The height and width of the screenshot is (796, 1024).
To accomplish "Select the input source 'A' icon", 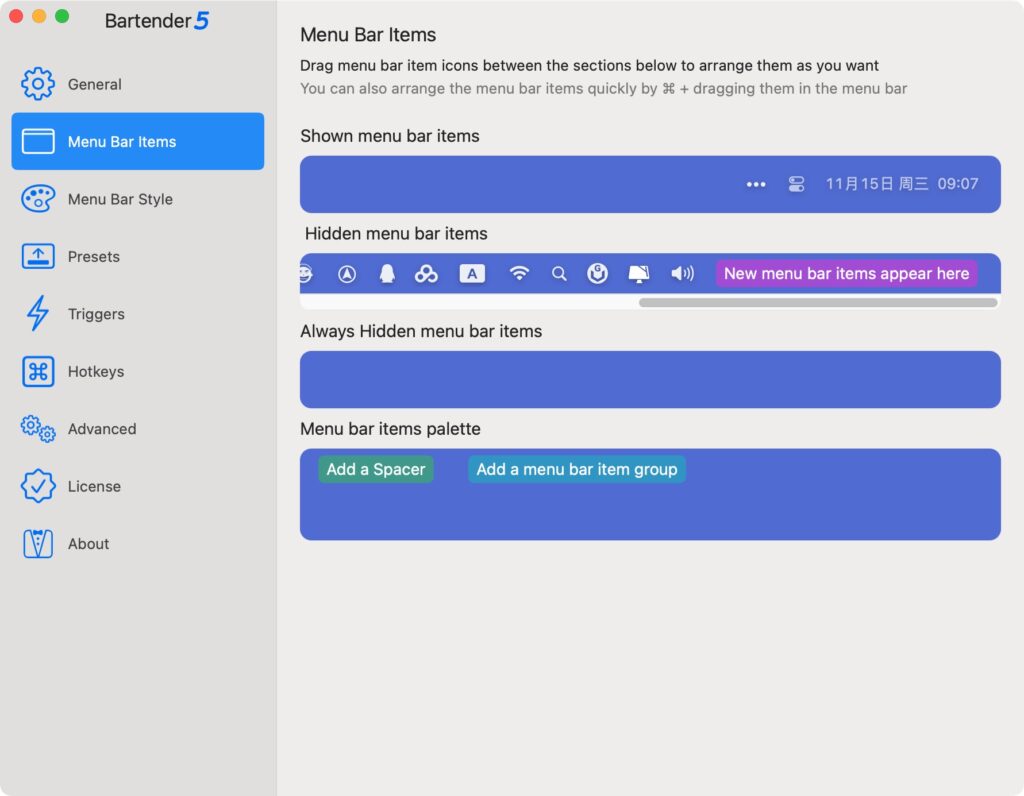I will (472, 273).
